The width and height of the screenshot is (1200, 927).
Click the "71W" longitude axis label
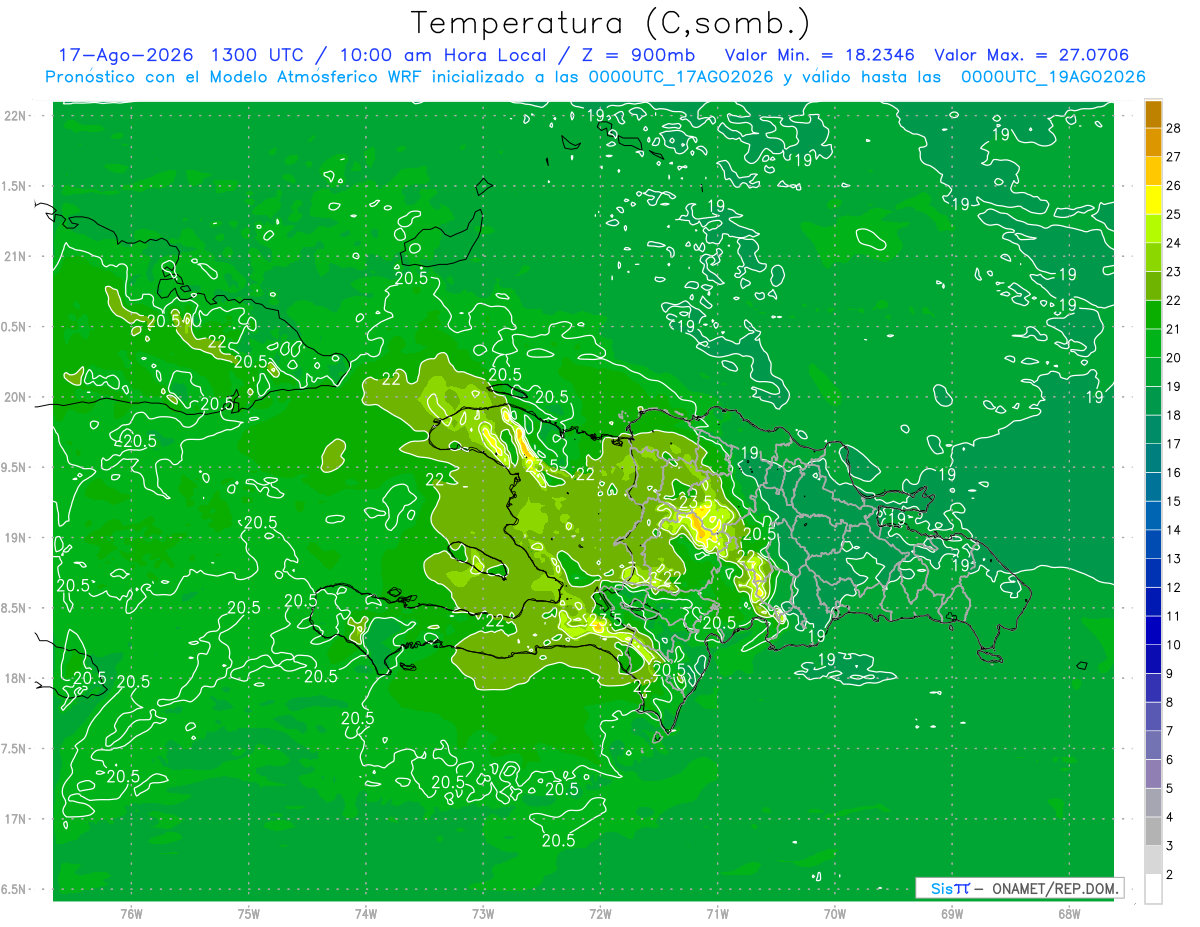point(718,913)
